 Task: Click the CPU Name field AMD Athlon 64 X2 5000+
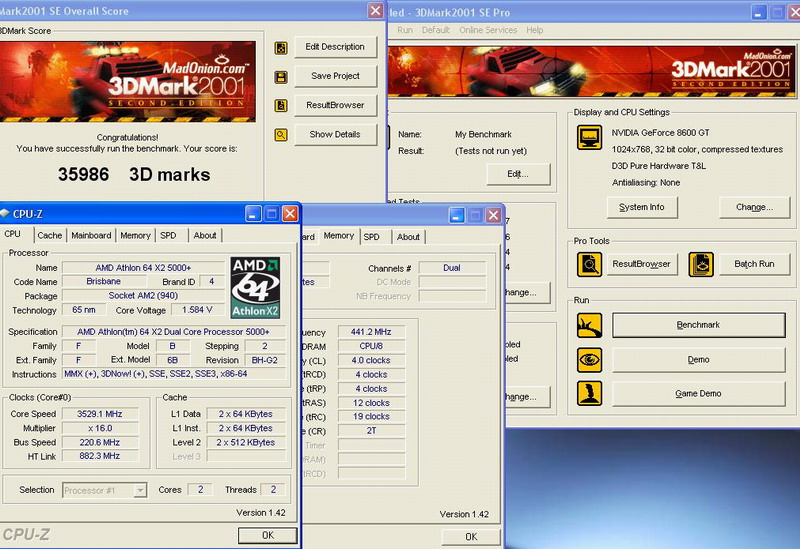(x=143, y=268)
